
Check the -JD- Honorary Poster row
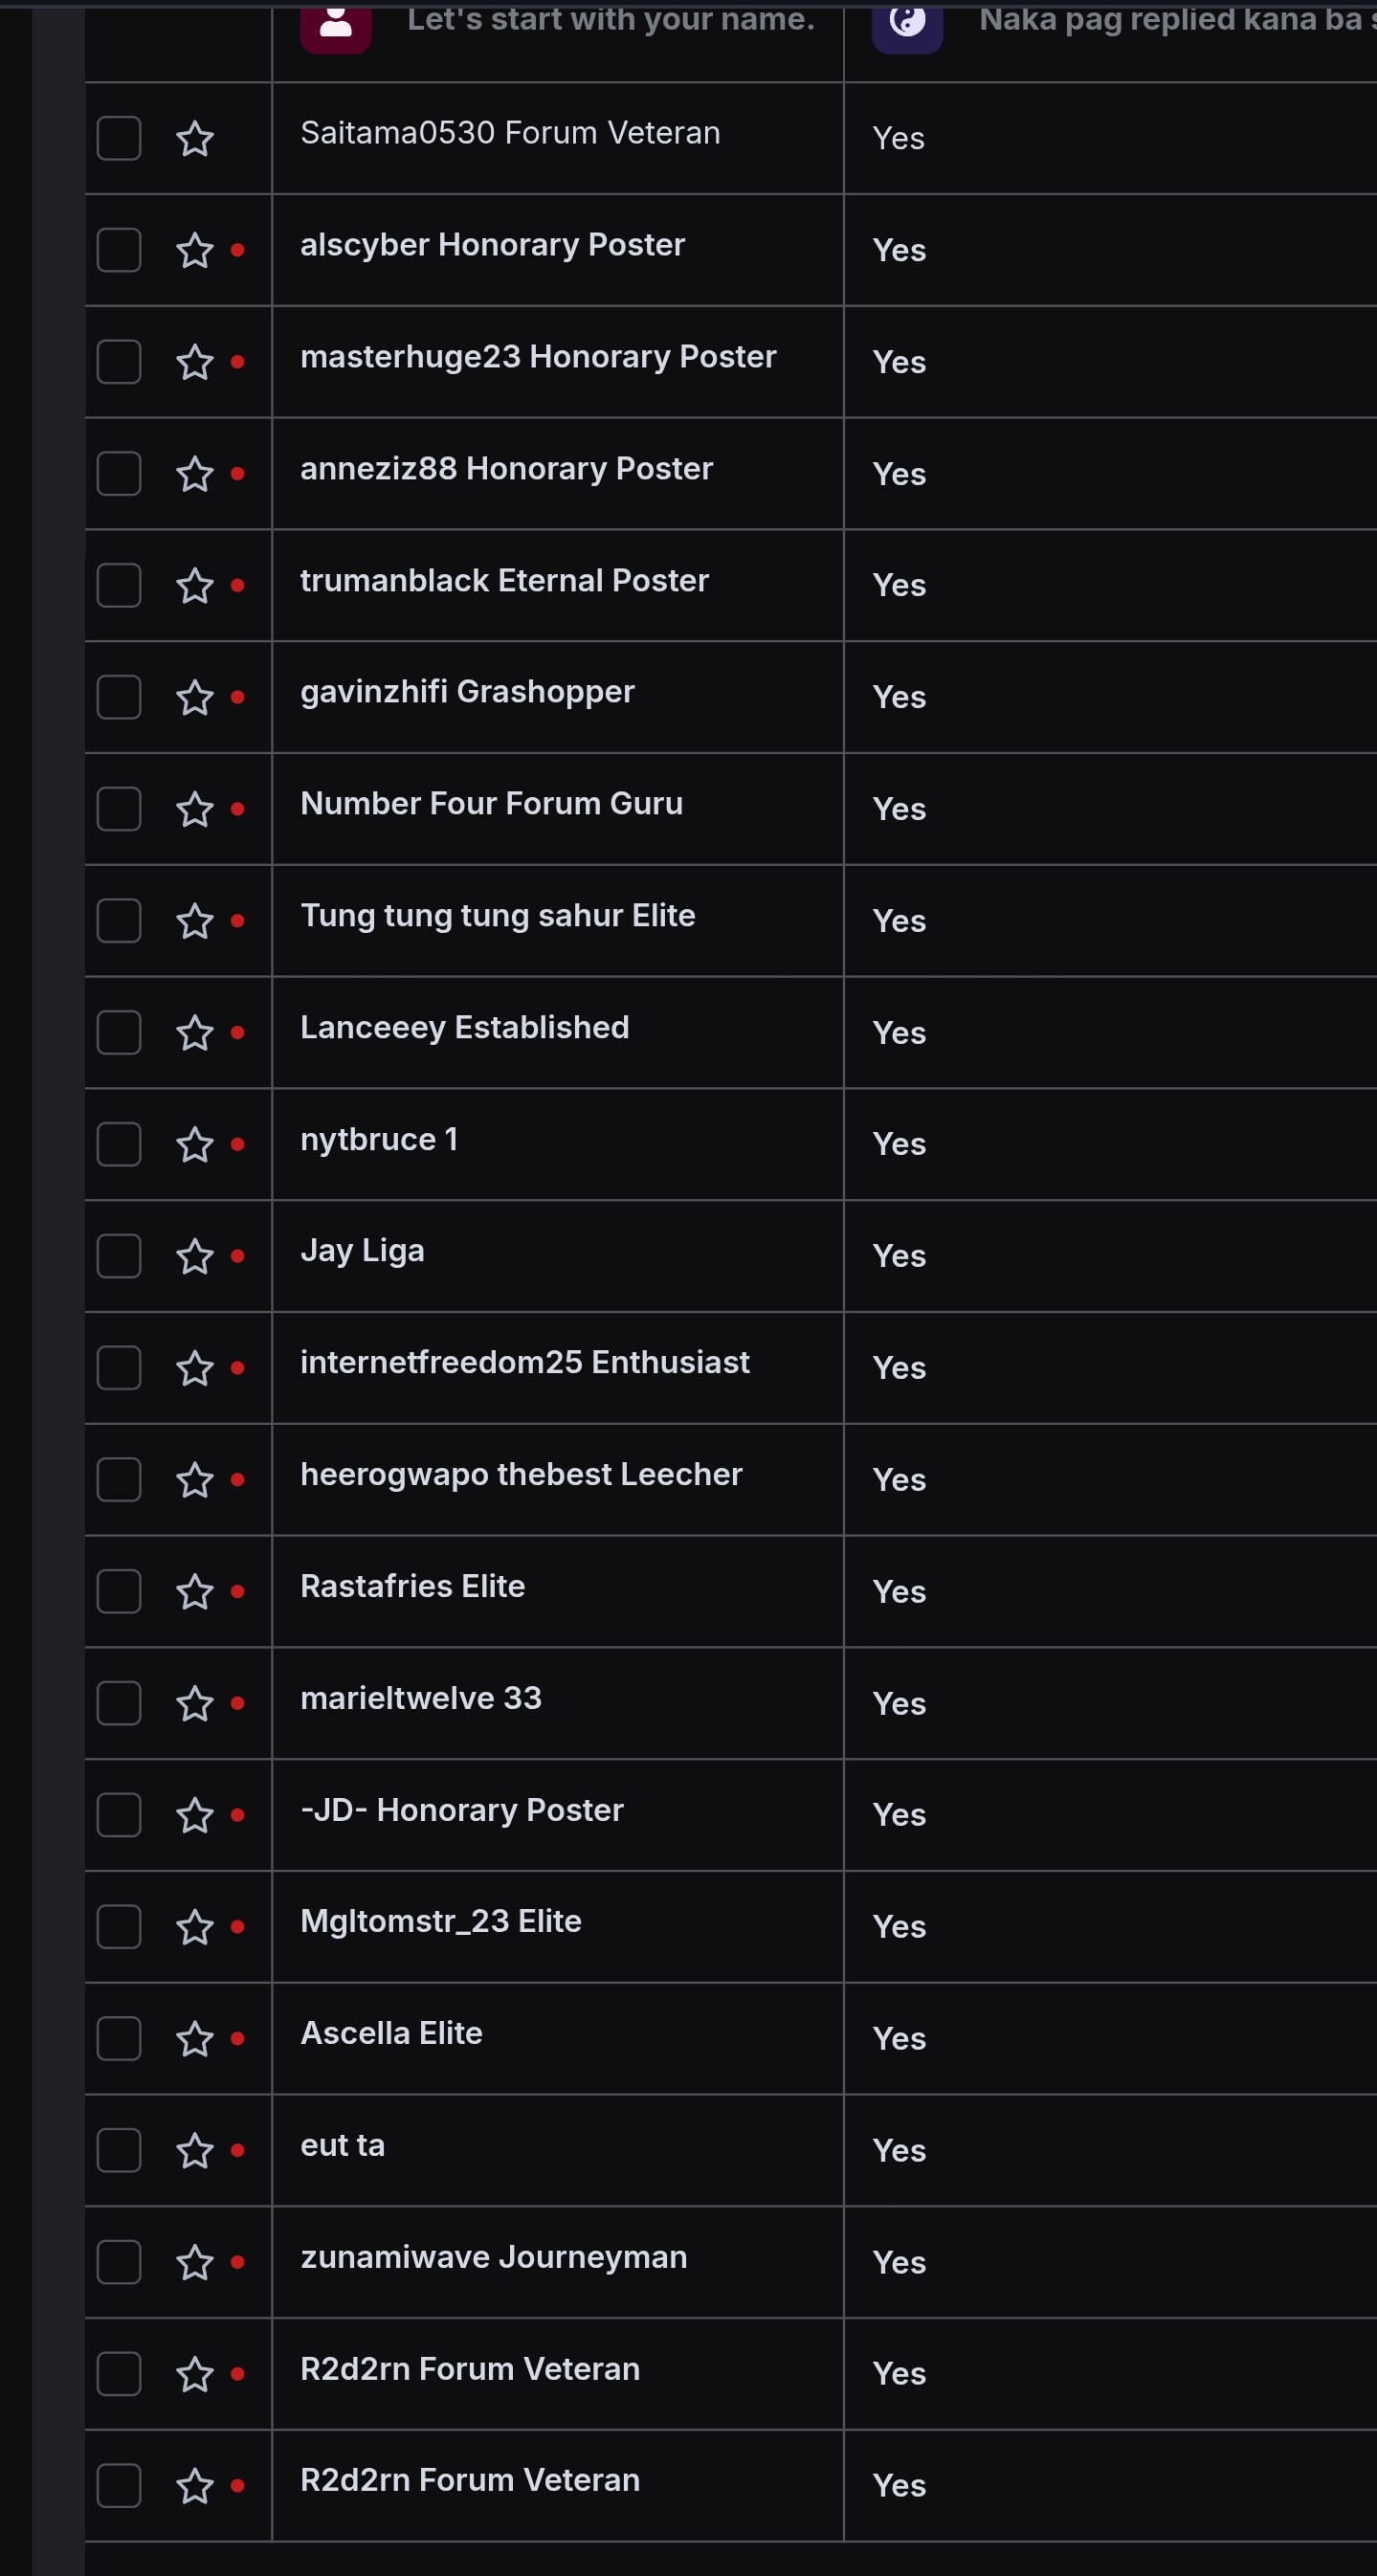(119, 1815)
